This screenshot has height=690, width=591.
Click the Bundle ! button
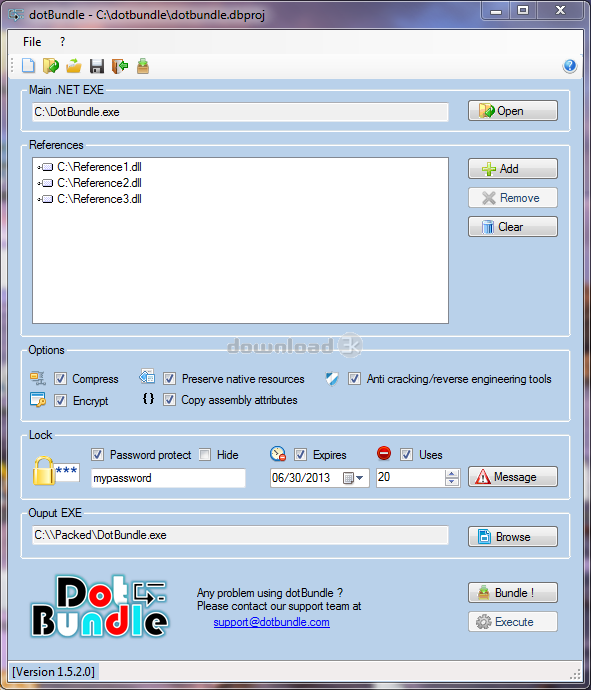[513, 593]
